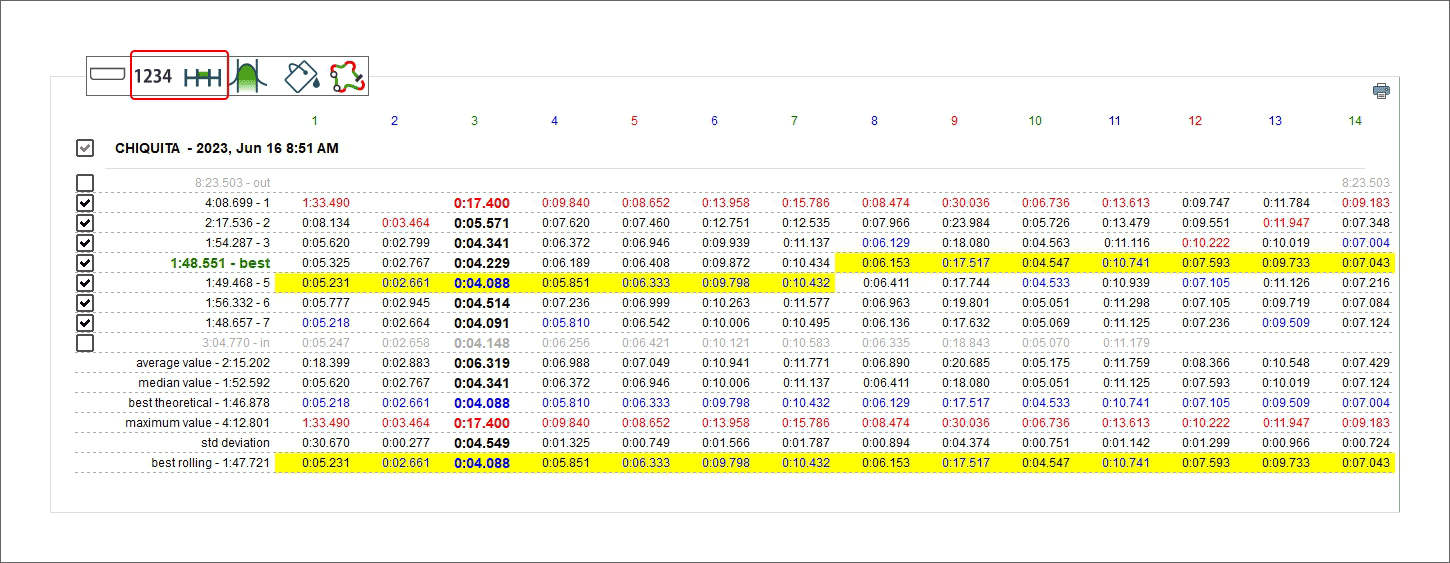Select the 1234 numeric view icon
This screenshot has width=1450, height=563.
pos(153,76)
